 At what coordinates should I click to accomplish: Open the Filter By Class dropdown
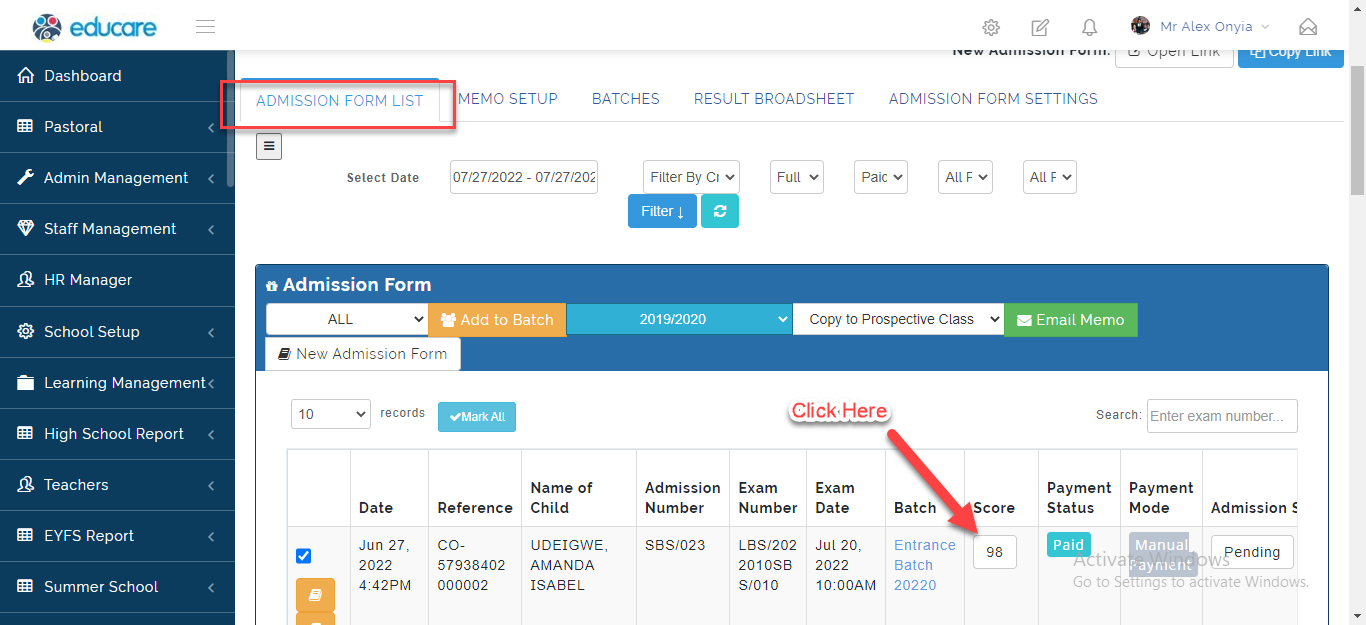[x=691, y=177]
